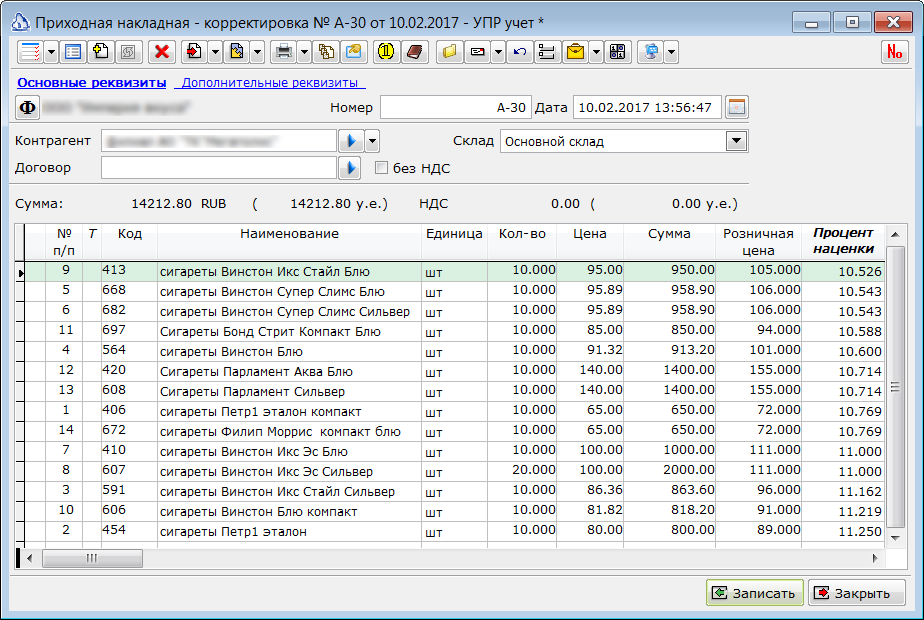924x620 pixels.
Task: Open the Склад combo box dropdown
Action: pos(736,141)
